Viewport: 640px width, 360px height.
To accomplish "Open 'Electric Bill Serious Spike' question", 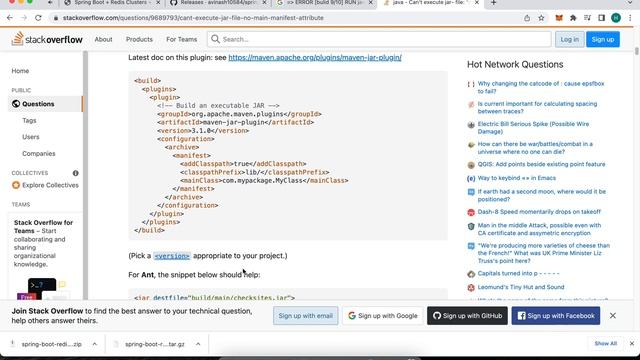I will click(x=533, y=128).
